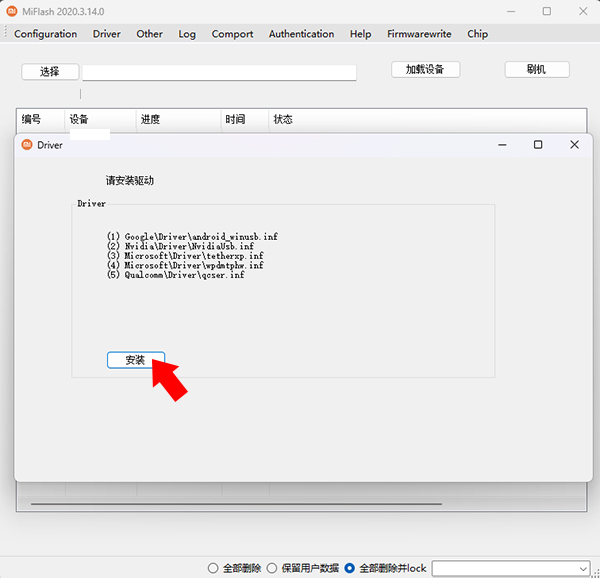This screenshot has height=578, width=600.
Task: Click the Qualcomm\Driver\qcser.inf line
Action: coord(175,275)
